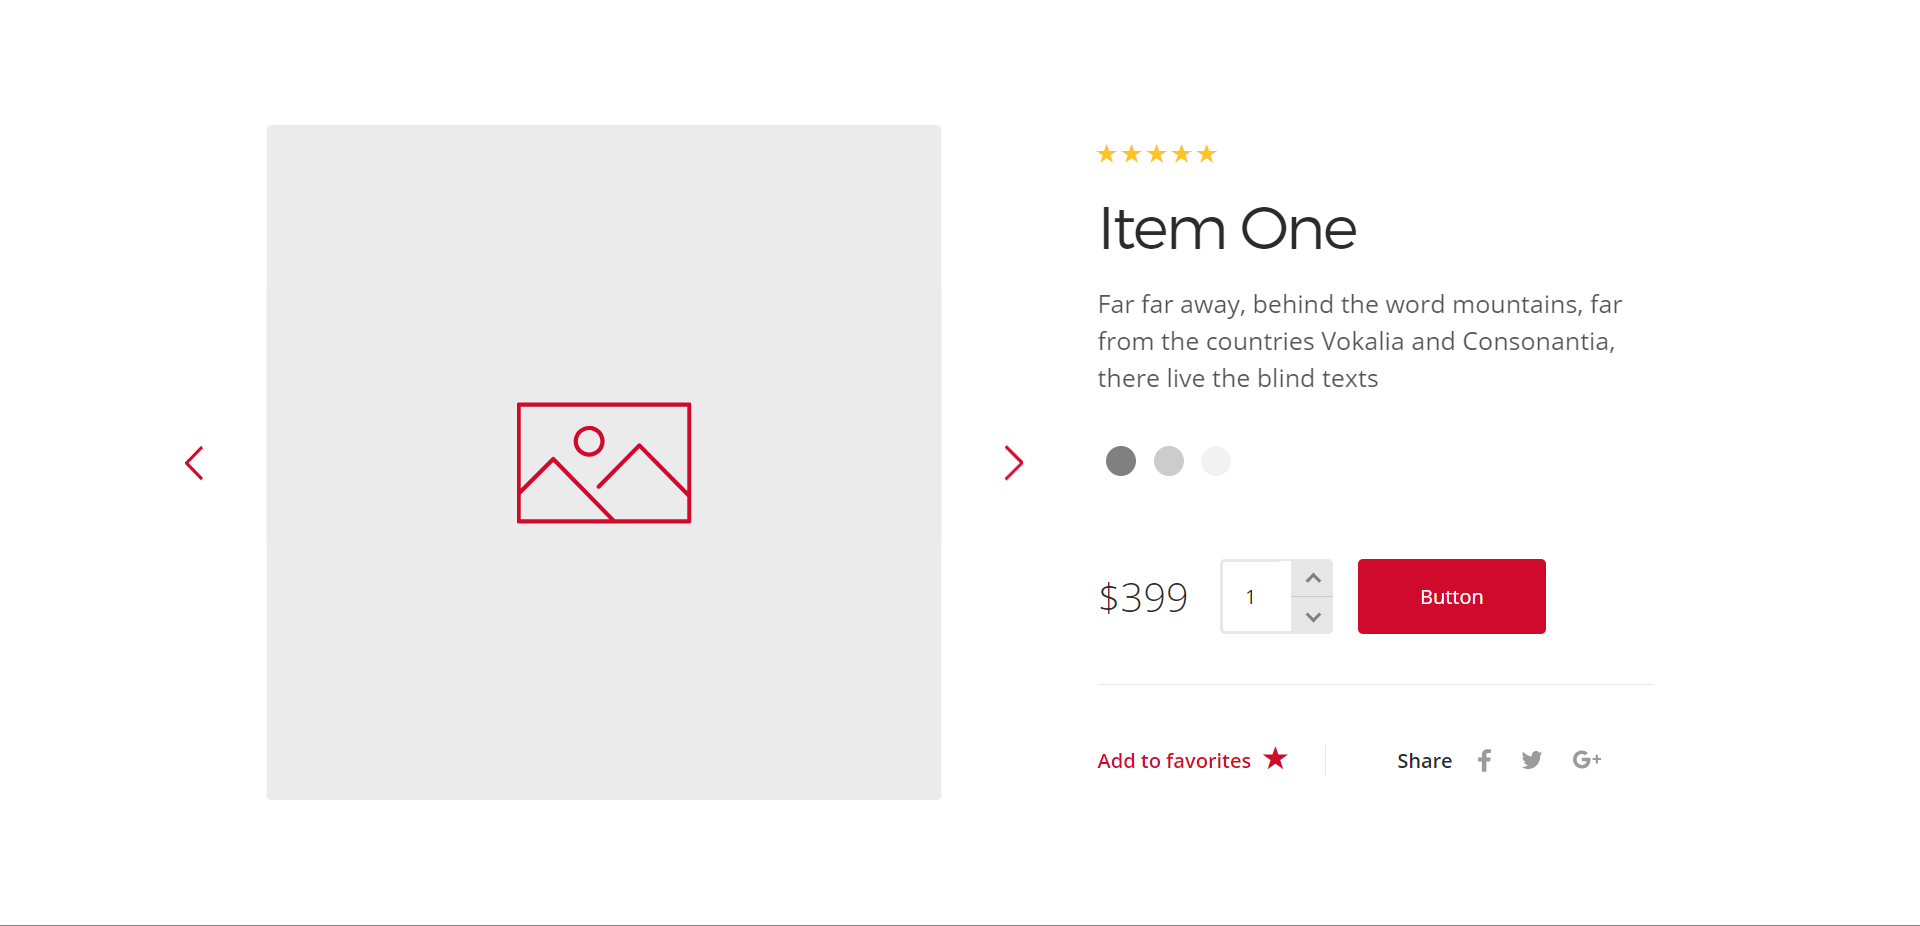Screen dimensions: 1920x926
Task: Click the red favorites star icon
Action: click(x=1275, y=758)
